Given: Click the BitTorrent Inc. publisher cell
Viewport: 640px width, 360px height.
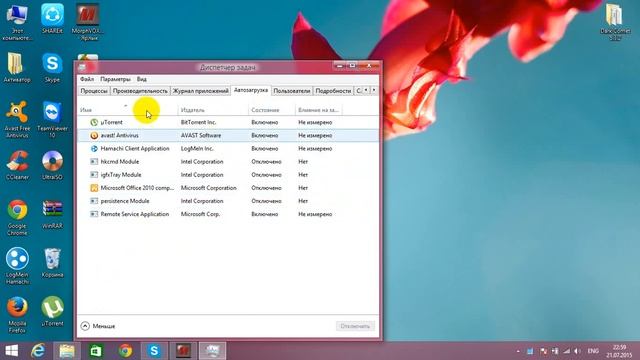Looking at the screenshot, I should pos(198,122).
